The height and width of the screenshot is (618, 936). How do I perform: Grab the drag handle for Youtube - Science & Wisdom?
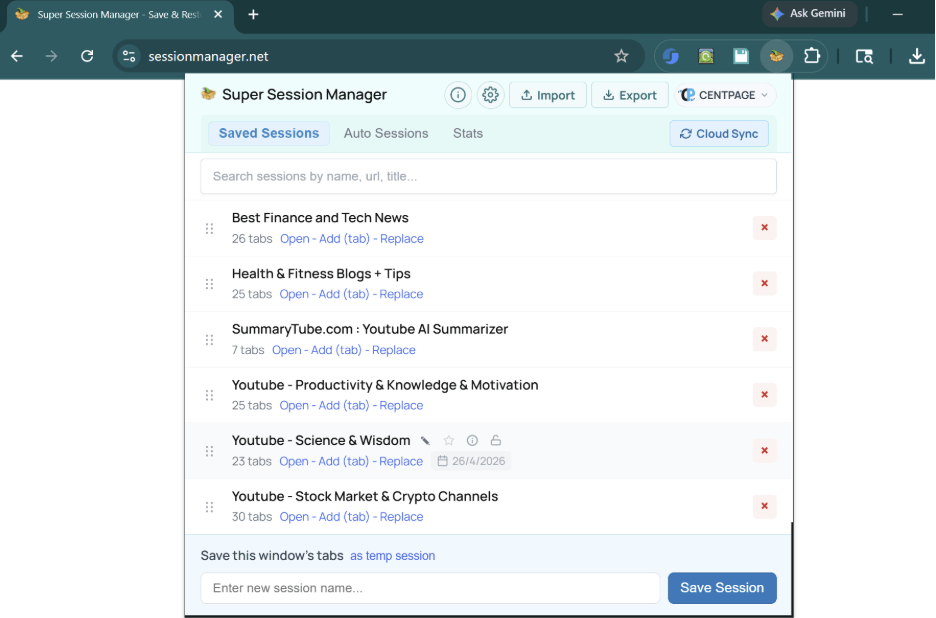(x=210, y=451)
